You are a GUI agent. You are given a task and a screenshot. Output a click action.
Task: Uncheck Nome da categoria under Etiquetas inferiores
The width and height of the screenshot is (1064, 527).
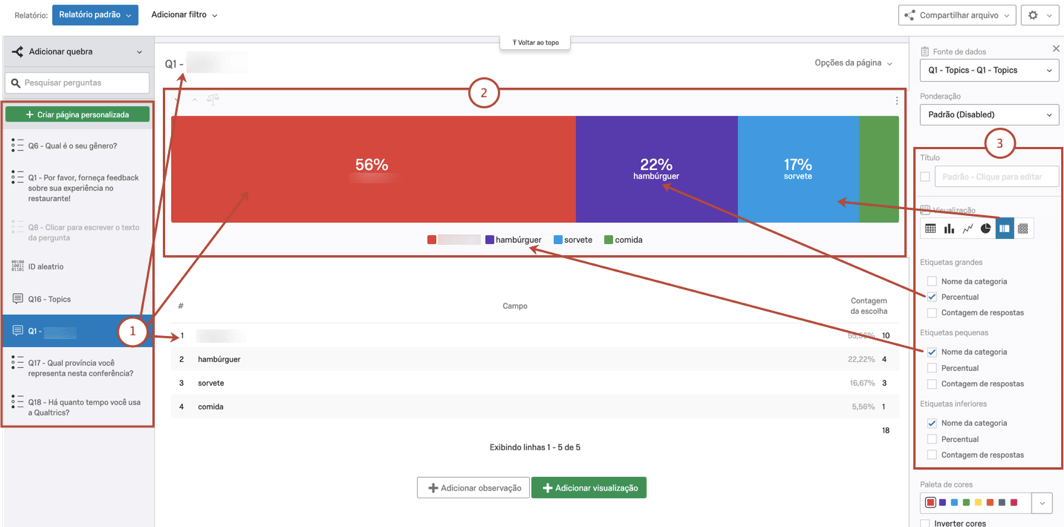coord(932,423)
